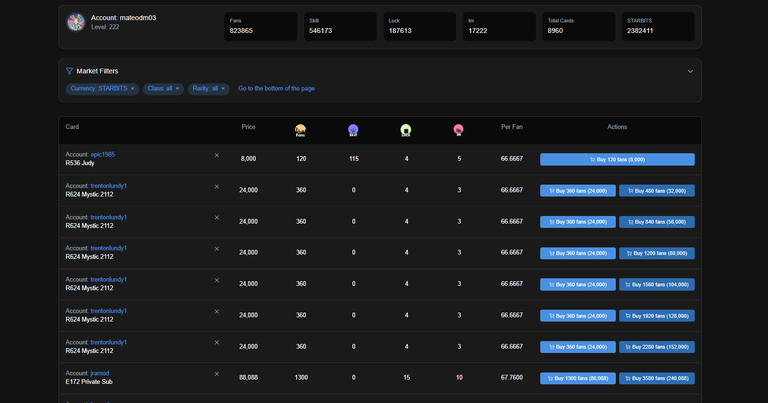Click the Market Filters heading
This screenshot has height=403, width=768.
click(97, 71)
